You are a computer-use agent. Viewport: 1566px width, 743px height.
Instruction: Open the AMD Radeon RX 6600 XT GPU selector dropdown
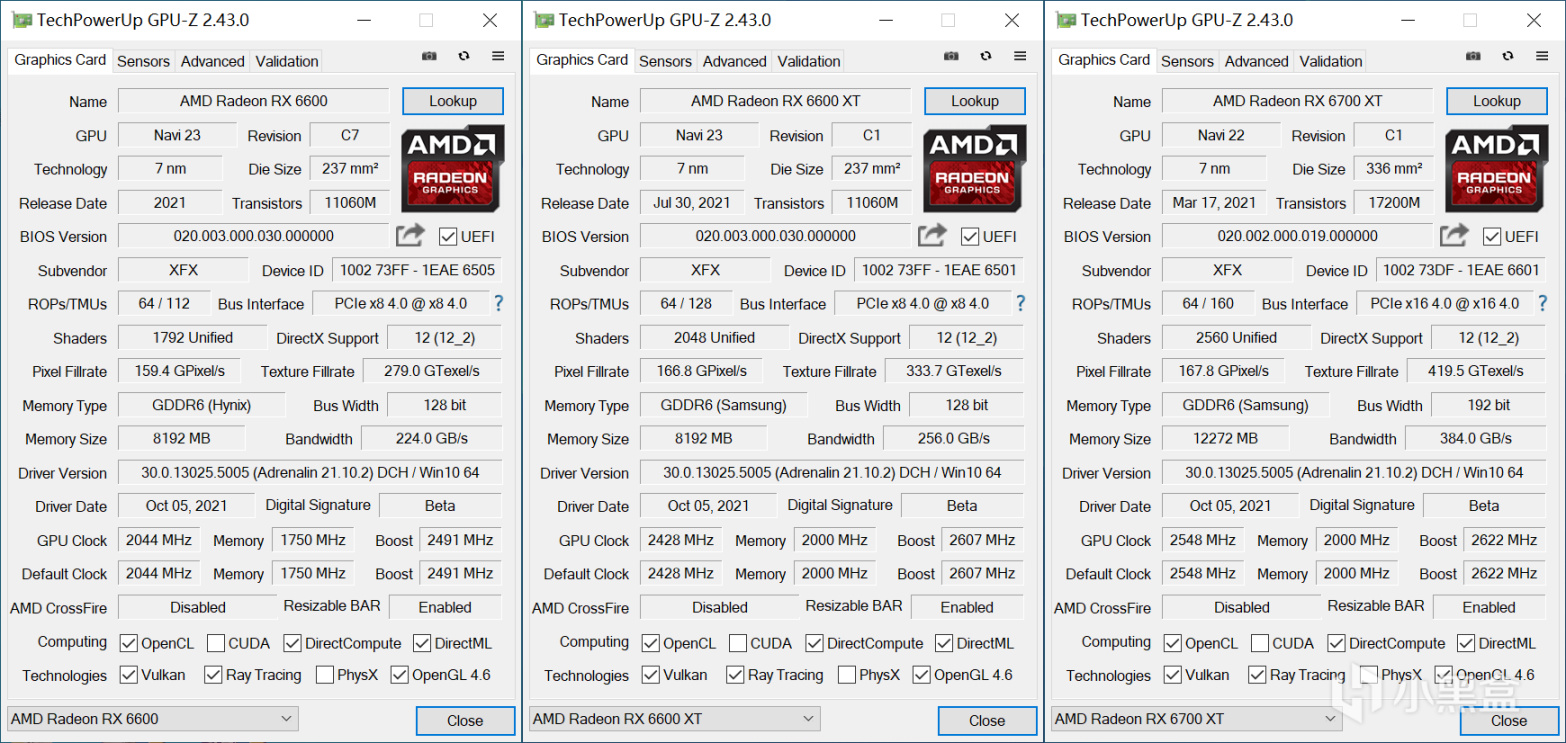tap(675, 719)
